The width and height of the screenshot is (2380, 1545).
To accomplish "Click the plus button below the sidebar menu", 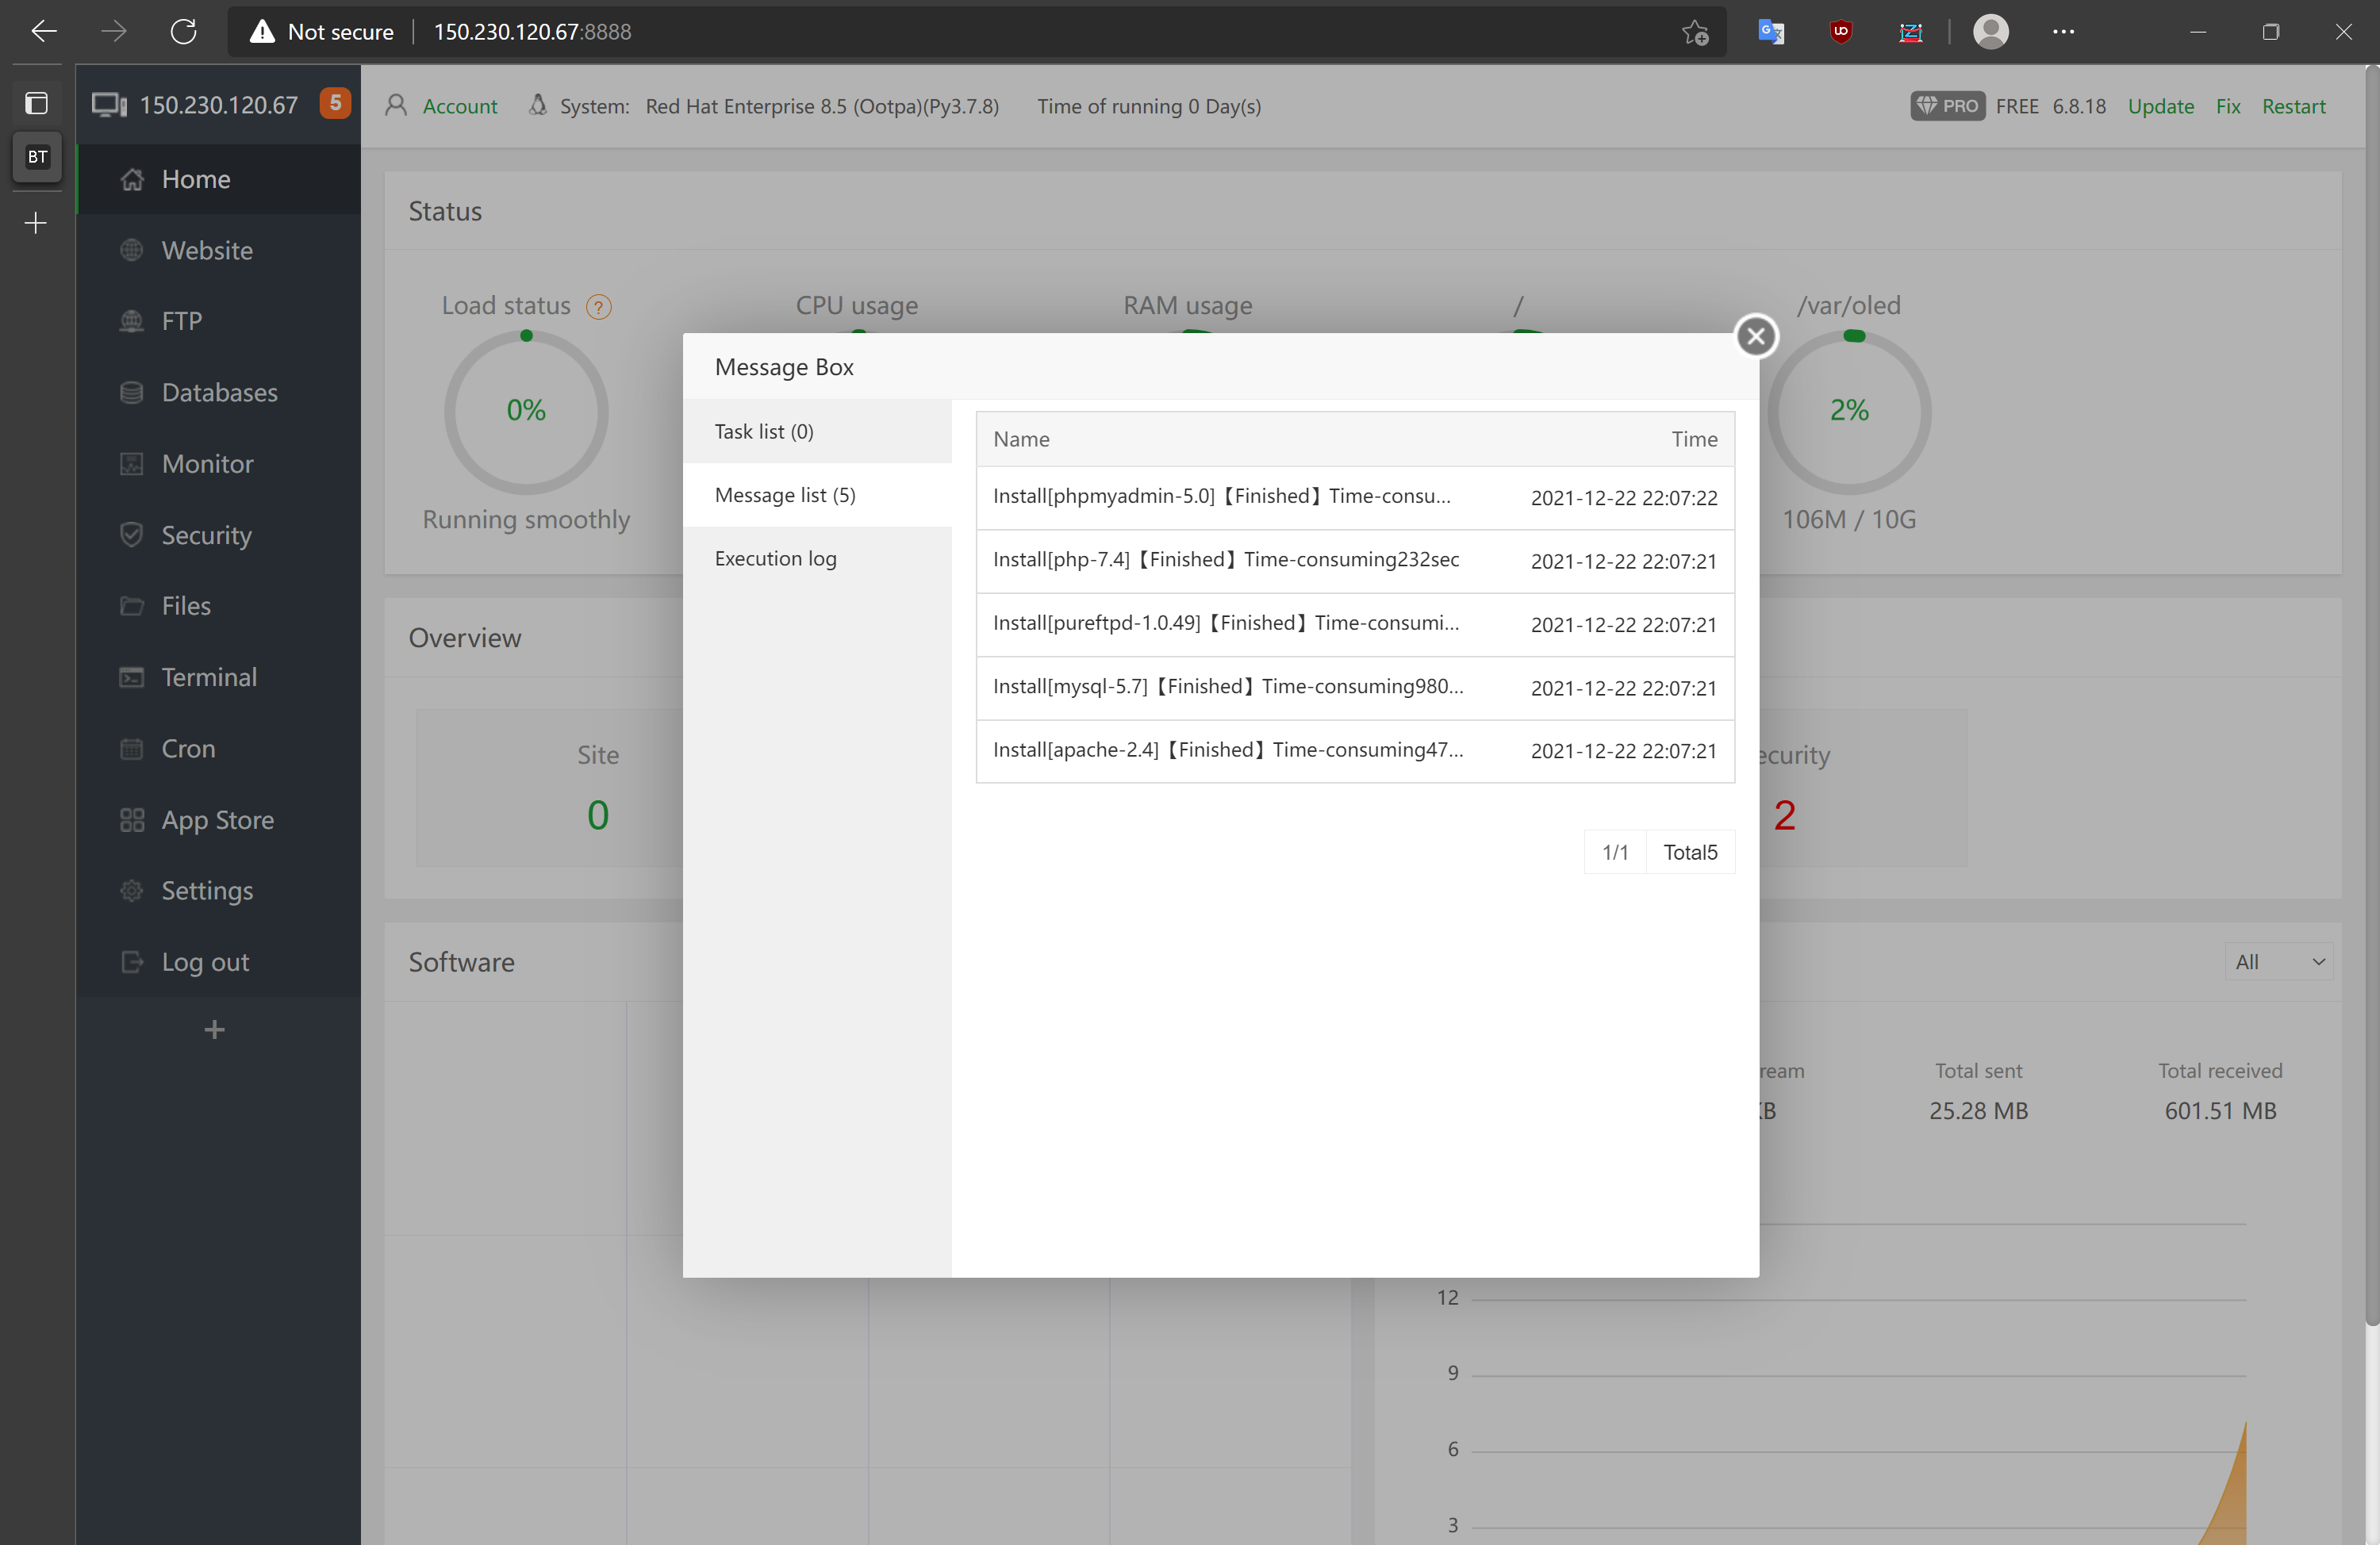I will click(x=214, y=1029).
